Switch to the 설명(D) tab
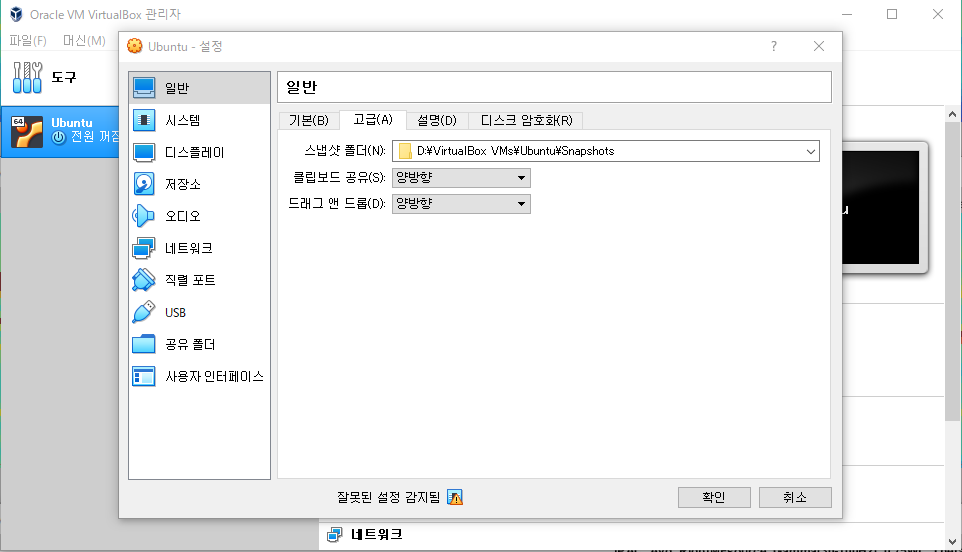Screen dimensions: 962x552 pos(437,120)
